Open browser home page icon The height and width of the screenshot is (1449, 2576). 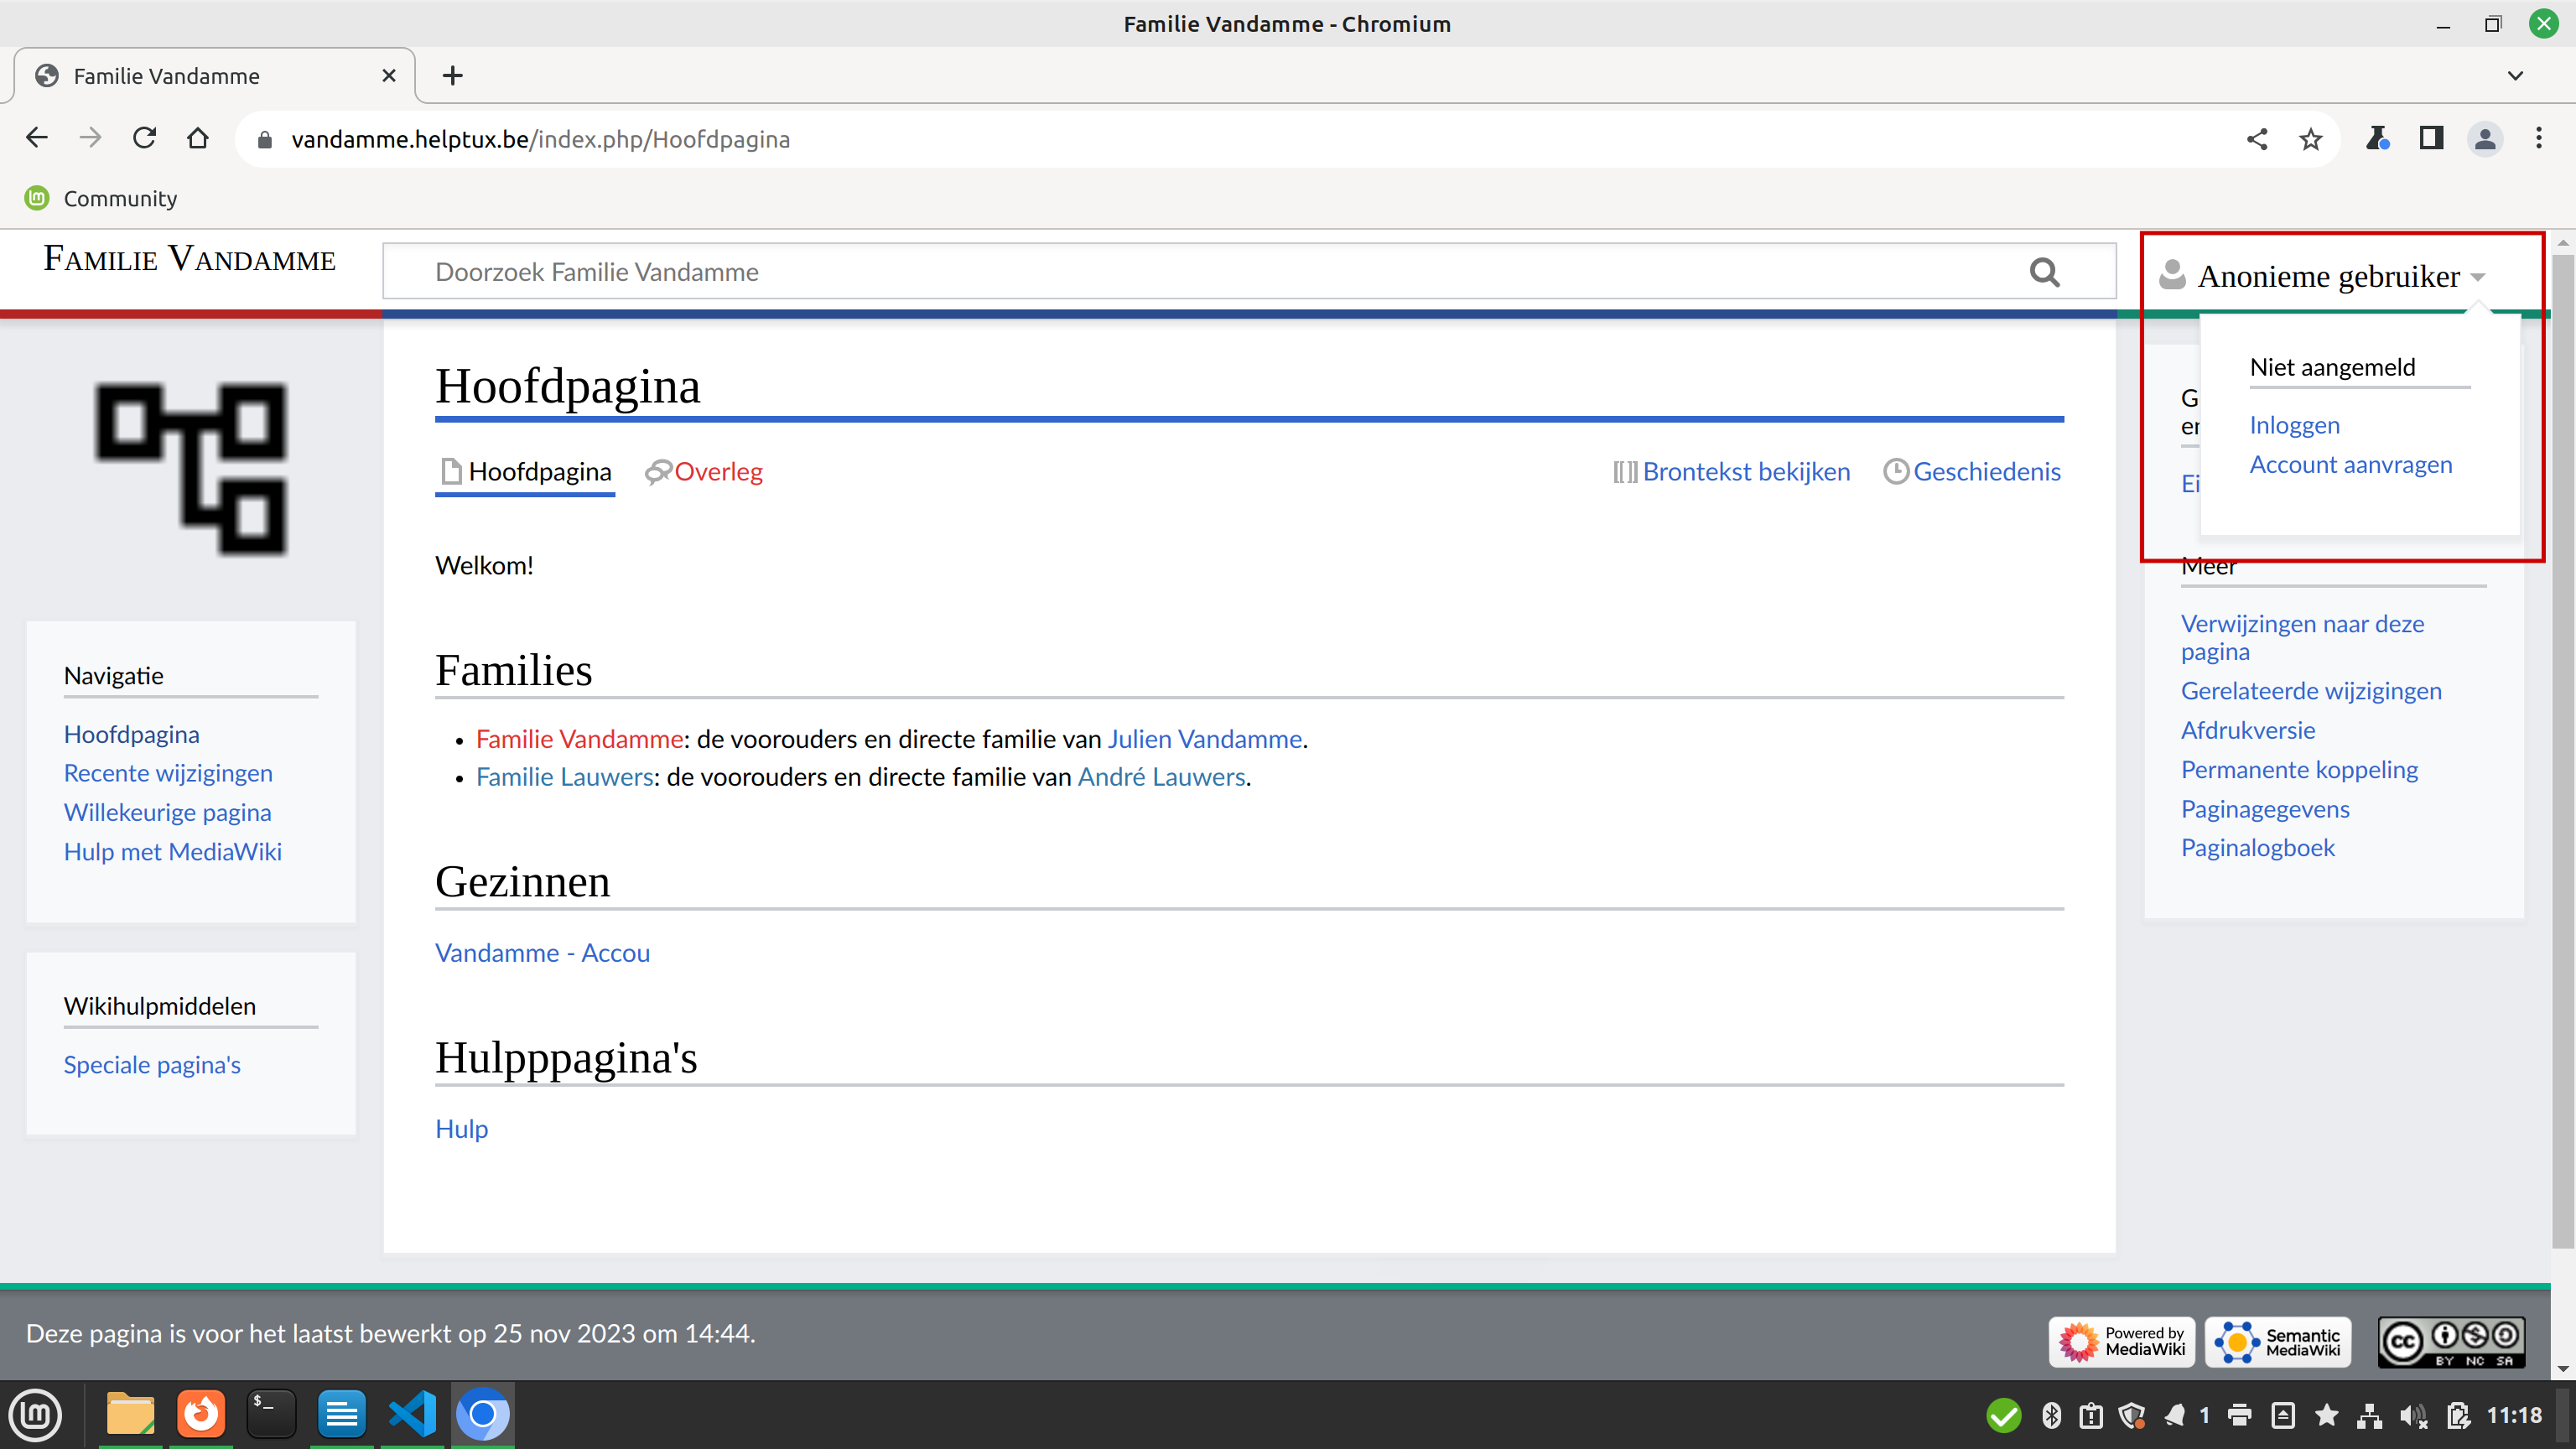[198, 138]
